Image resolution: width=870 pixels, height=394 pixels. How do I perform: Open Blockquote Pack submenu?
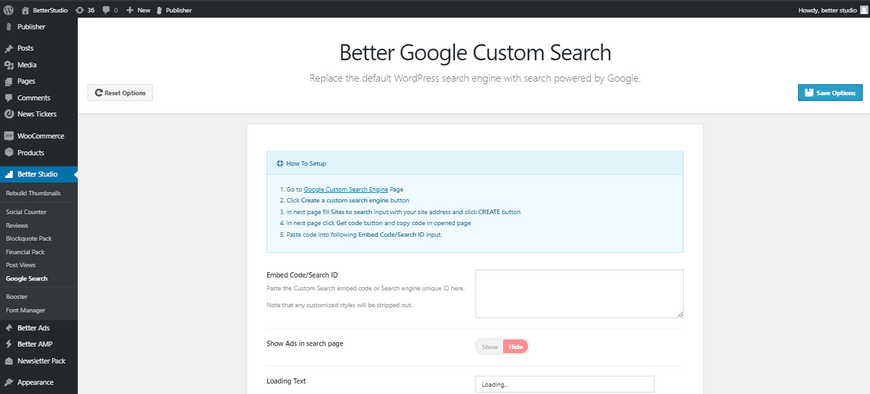[29, 239]
